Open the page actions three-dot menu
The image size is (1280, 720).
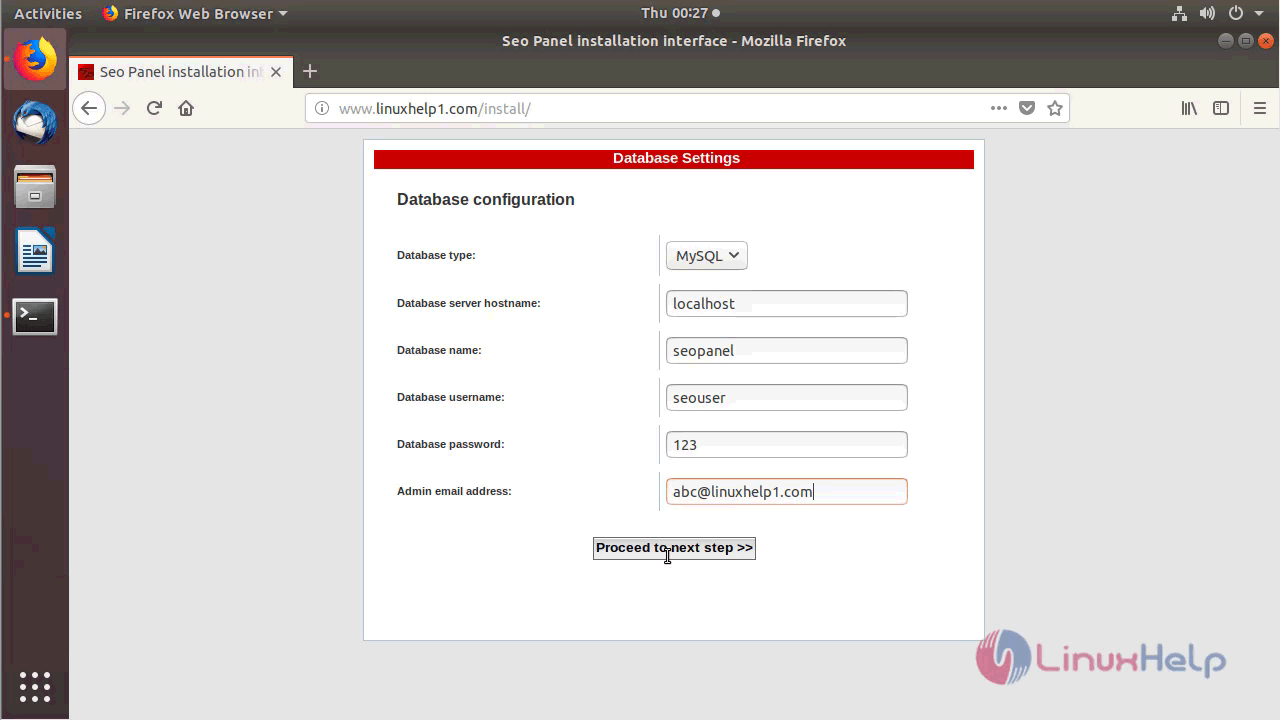pos(999,108)
